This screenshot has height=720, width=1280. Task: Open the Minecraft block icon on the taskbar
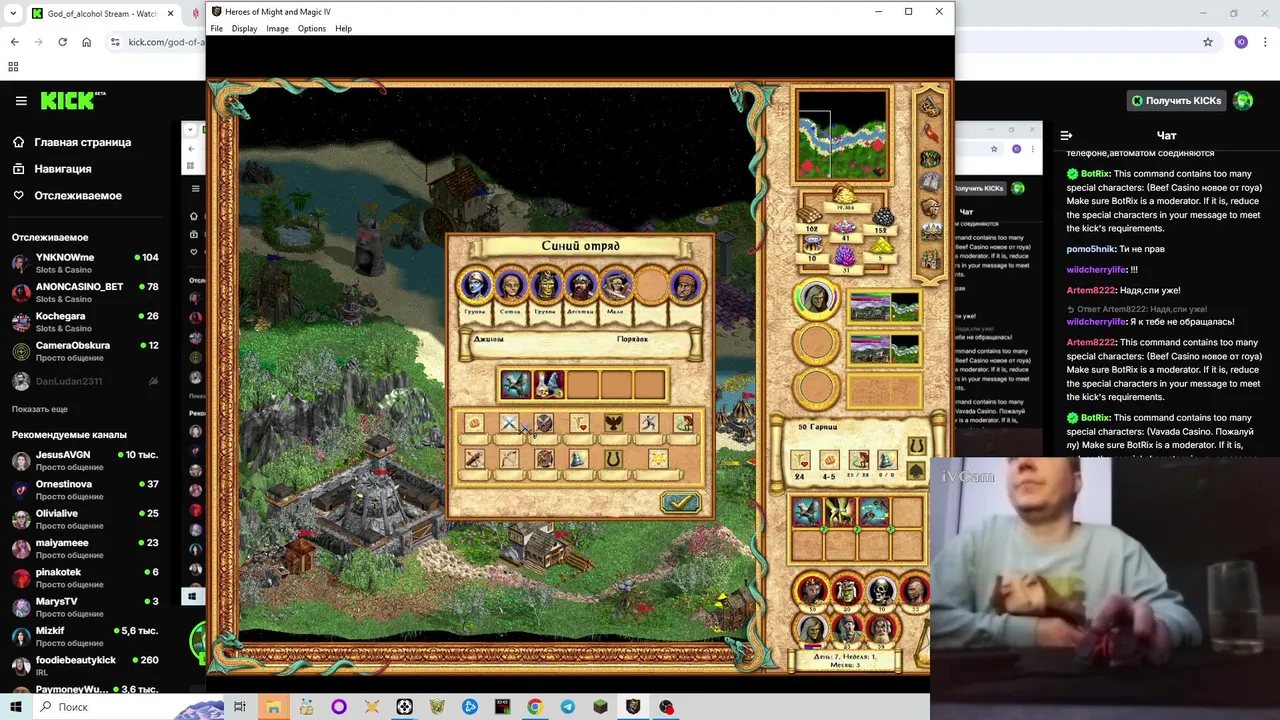[600, 707]
